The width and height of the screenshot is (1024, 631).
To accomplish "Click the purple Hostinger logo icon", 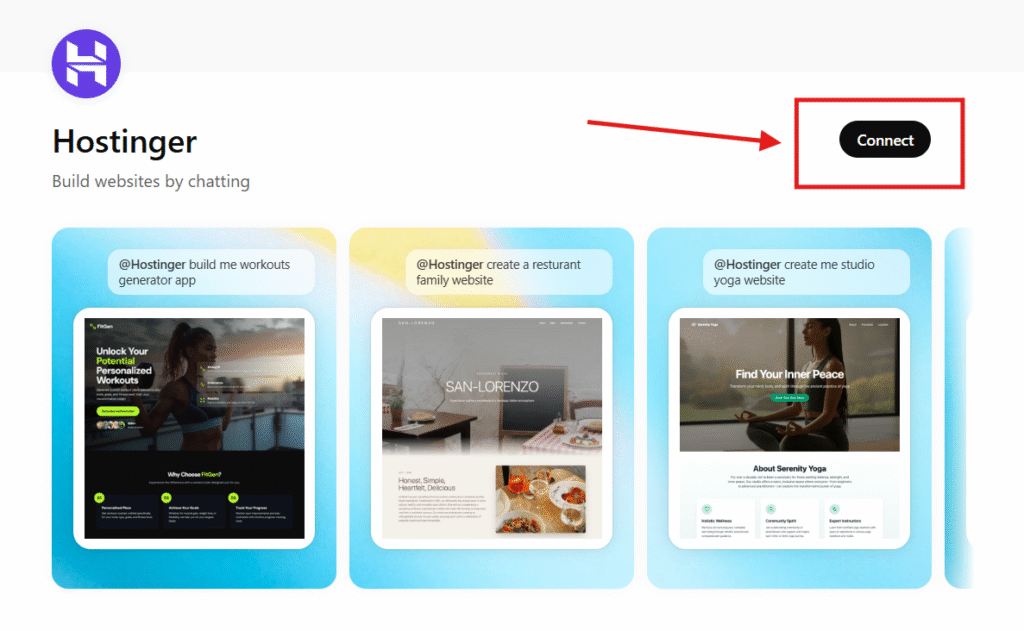I will (86, 63).
